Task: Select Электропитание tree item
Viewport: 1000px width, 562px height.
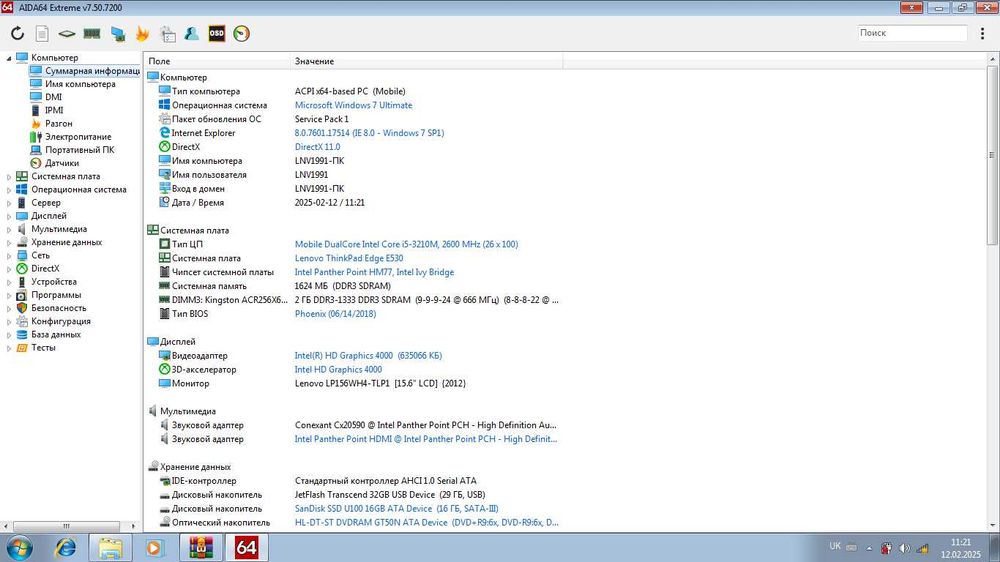Action: tap(78, 137)
